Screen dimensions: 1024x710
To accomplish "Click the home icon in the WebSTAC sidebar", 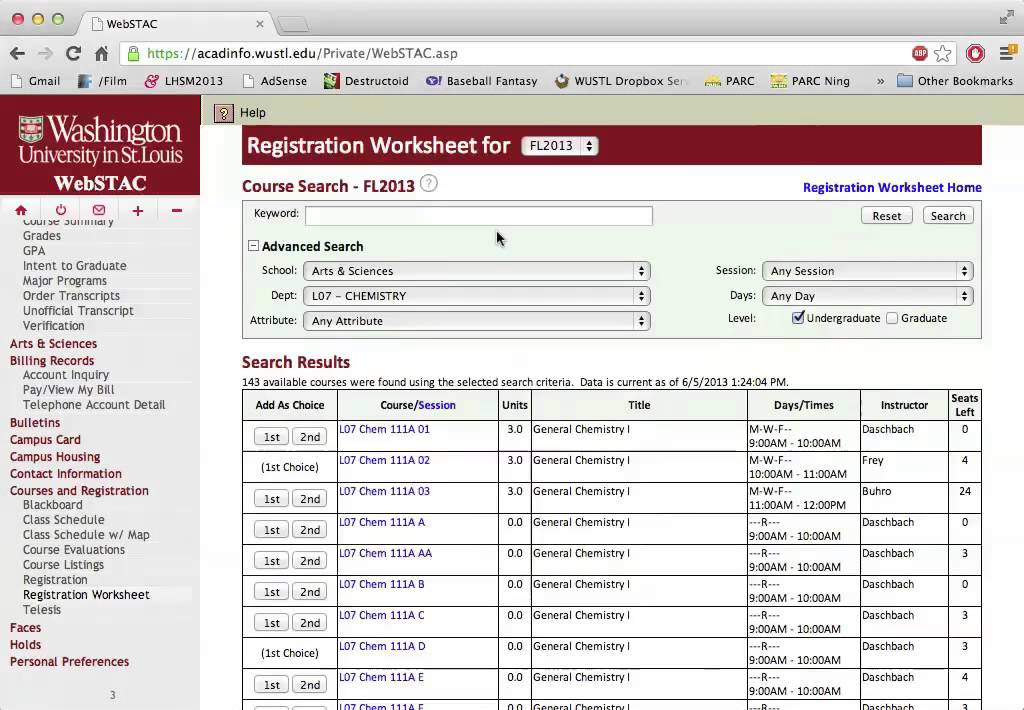I will pyautogui.click(x=21, y=210).
